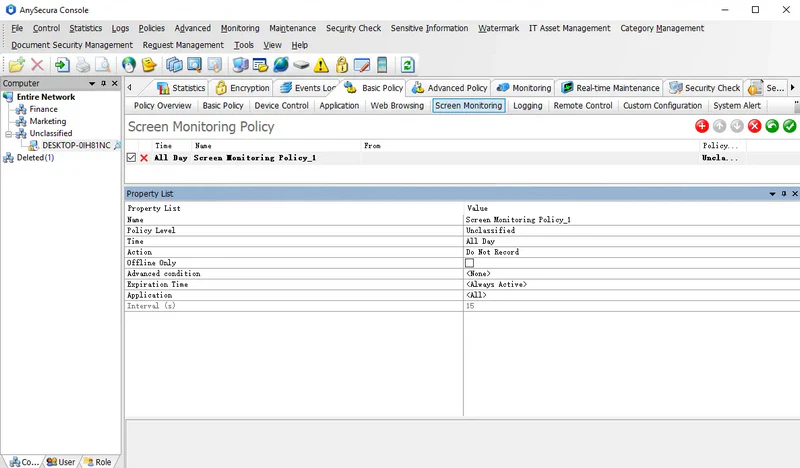Add a policy with red plus button

coord(702,126)
